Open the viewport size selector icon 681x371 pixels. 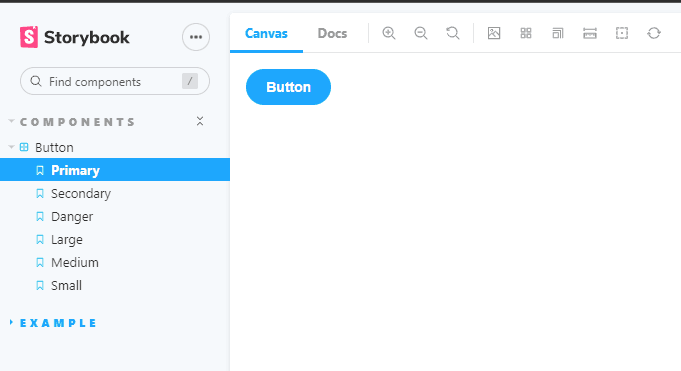pos(558,33)
